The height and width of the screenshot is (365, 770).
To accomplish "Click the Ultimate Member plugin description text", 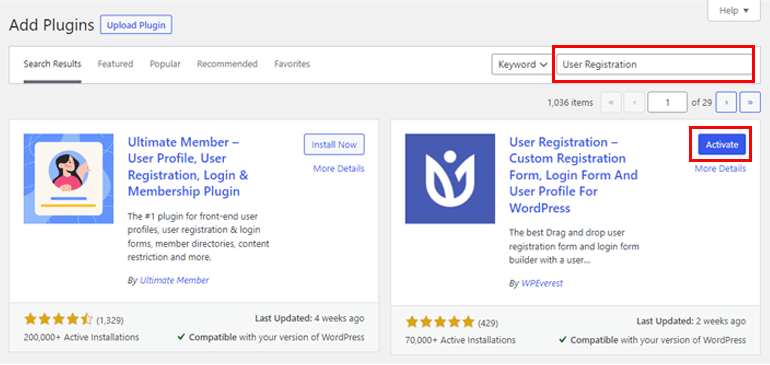I will click(198, 236).
